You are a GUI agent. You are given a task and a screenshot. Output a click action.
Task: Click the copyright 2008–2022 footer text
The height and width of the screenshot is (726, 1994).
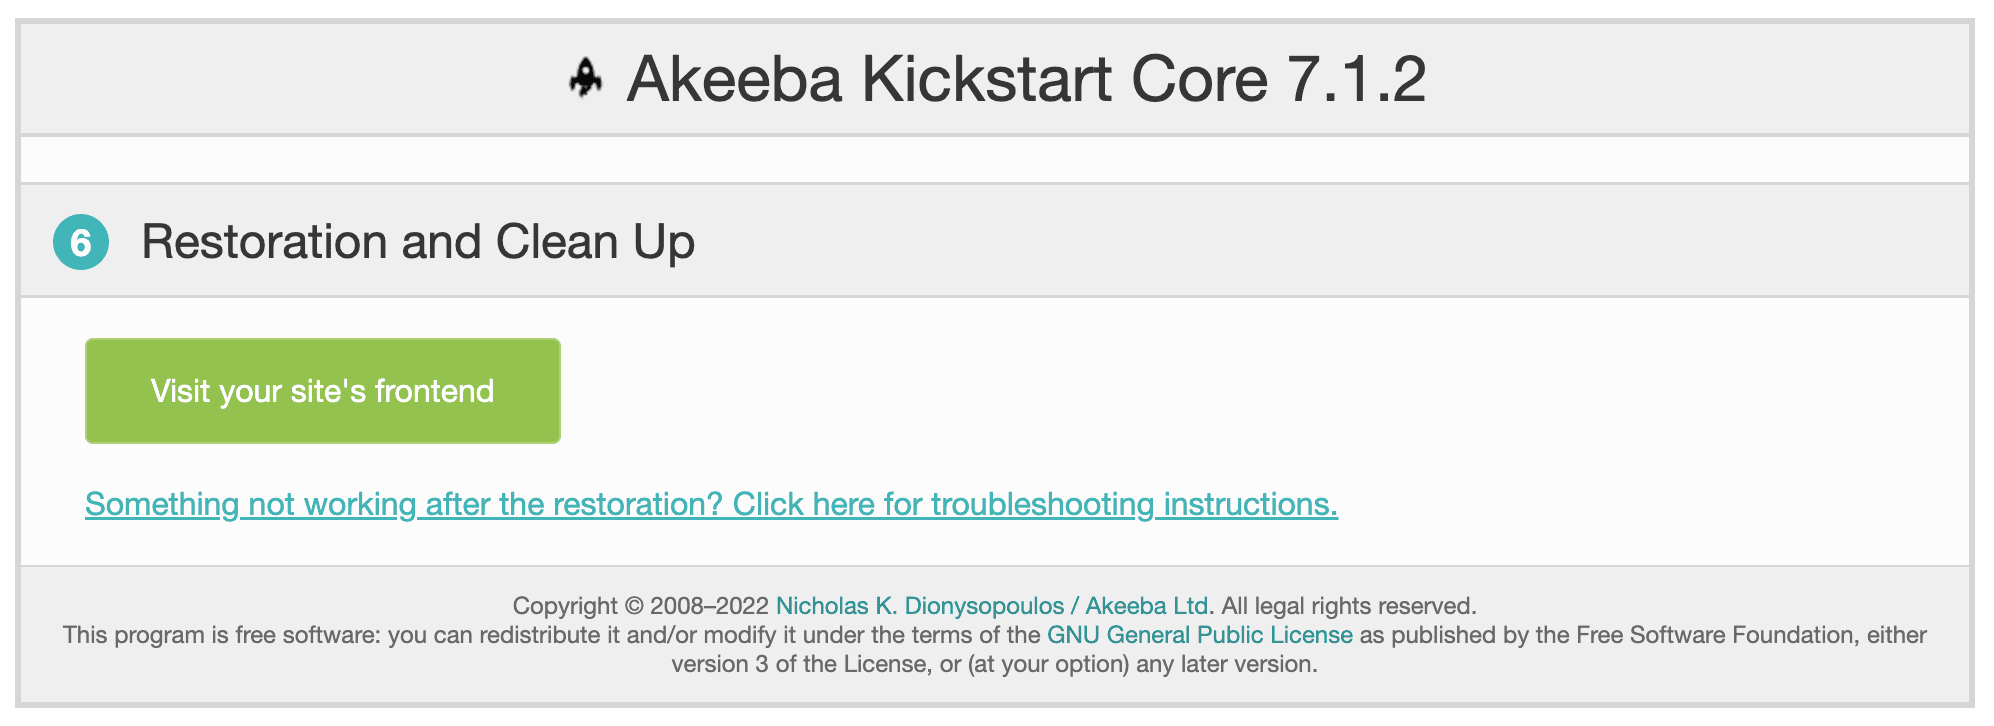pyautogui.click(x=640, y=604)
